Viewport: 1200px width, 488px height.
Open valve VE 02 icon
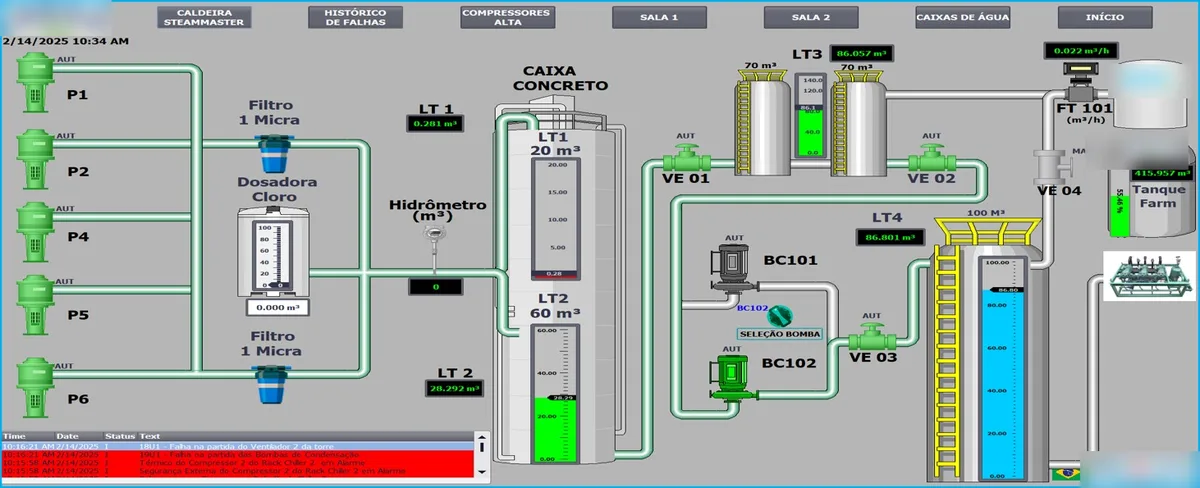pos(932,159)
